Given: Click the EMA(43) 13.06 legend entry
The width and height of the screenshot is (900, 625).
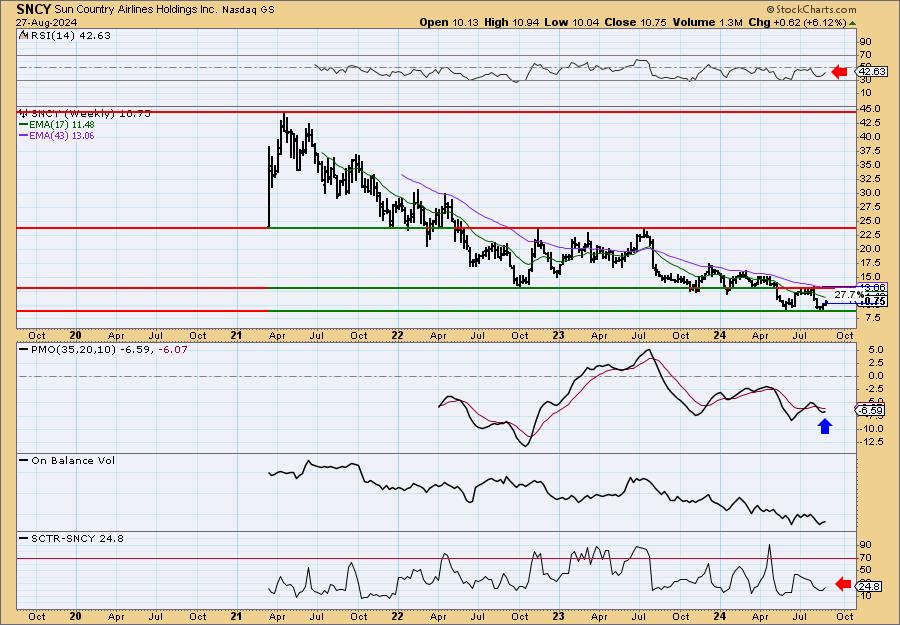Looking at the screenshot, I should (x=57, y=136).
